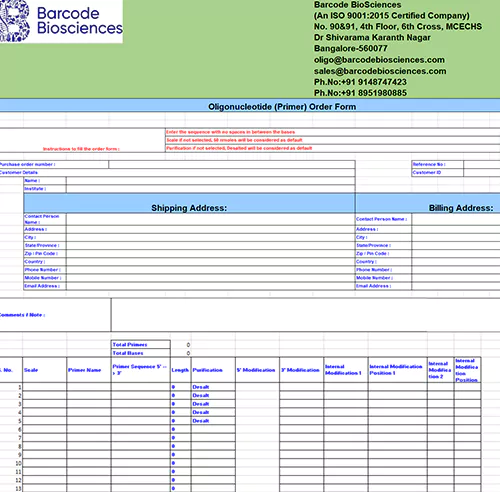500x492 pixels.
Task: Click the Internal Modification 1 column header
Action: (x=346, y=370)
